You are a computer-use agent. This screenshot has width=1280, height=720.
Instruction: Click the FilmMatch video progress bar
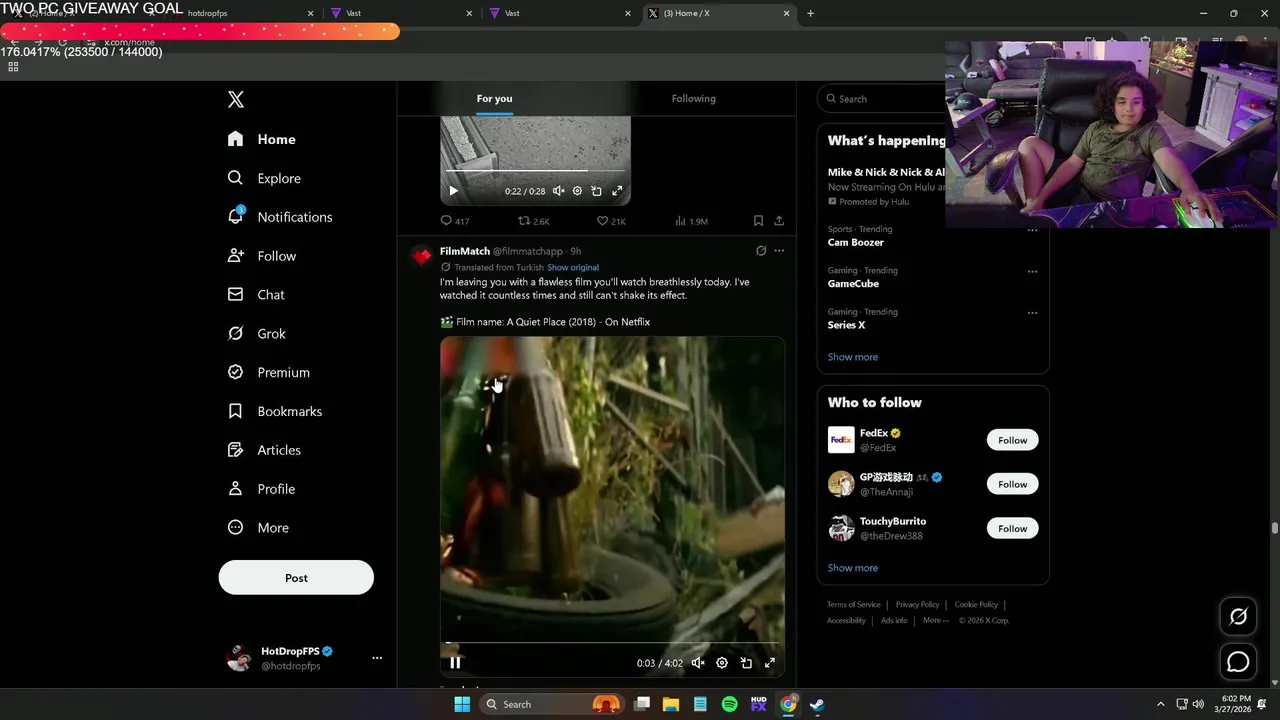point(612,643)
